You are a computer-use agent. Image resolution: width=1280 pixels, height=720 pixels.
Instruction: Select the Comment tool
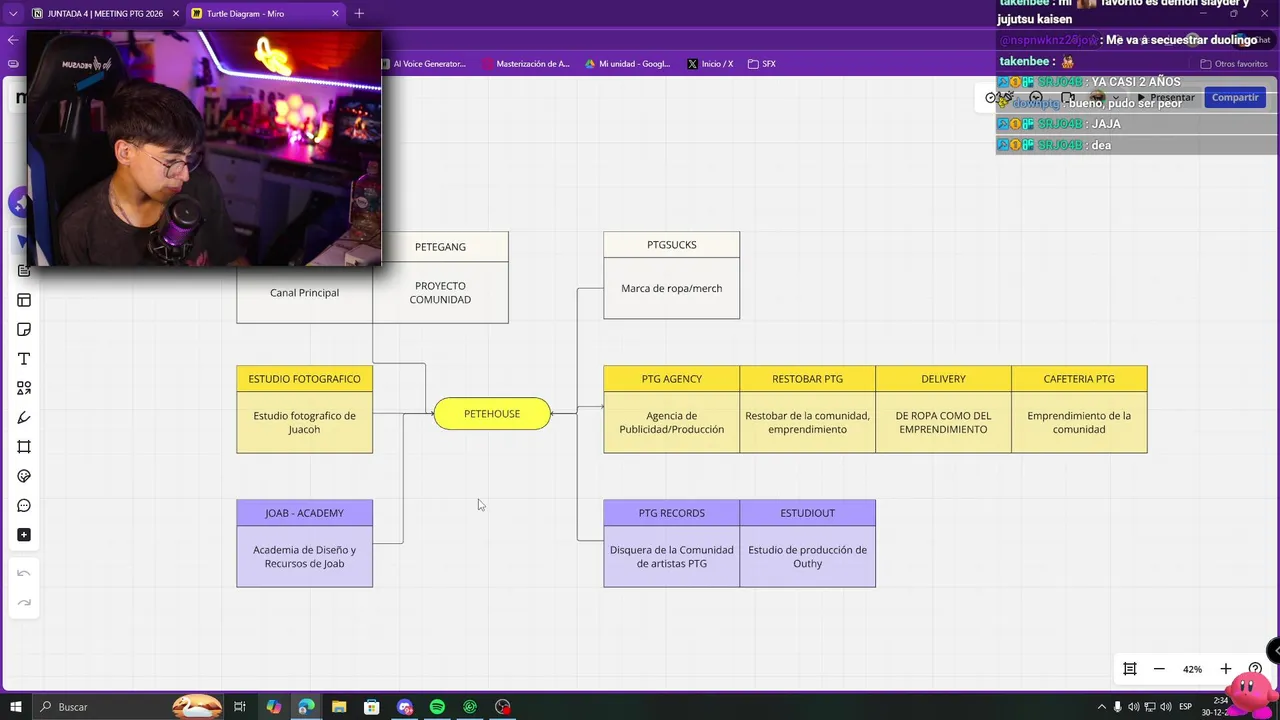coord(24,505)
